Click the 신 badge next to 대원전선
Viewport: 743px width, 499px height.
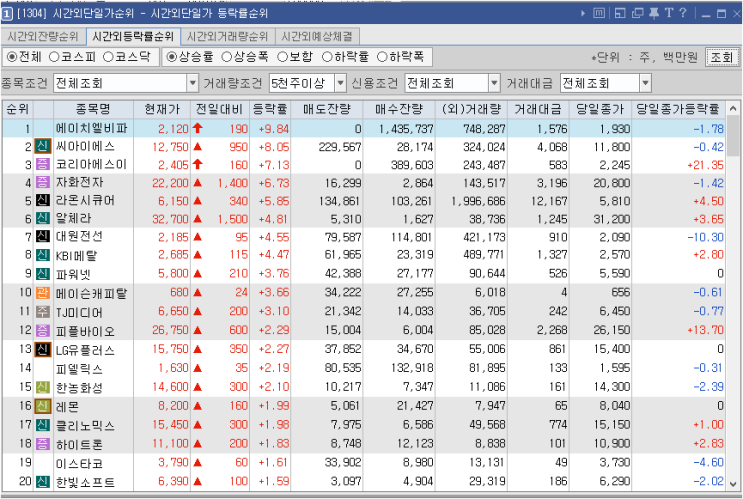pyautogui.click(x=43, y=236)
